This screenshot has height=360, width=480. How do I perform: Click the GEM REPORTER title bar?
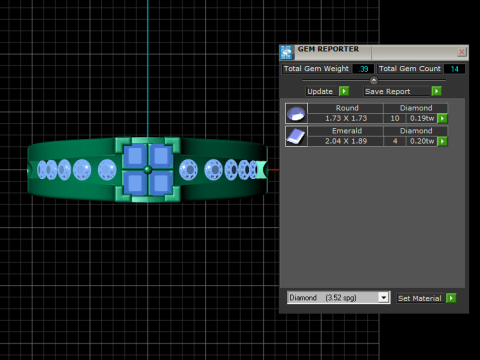pos(373,52)
